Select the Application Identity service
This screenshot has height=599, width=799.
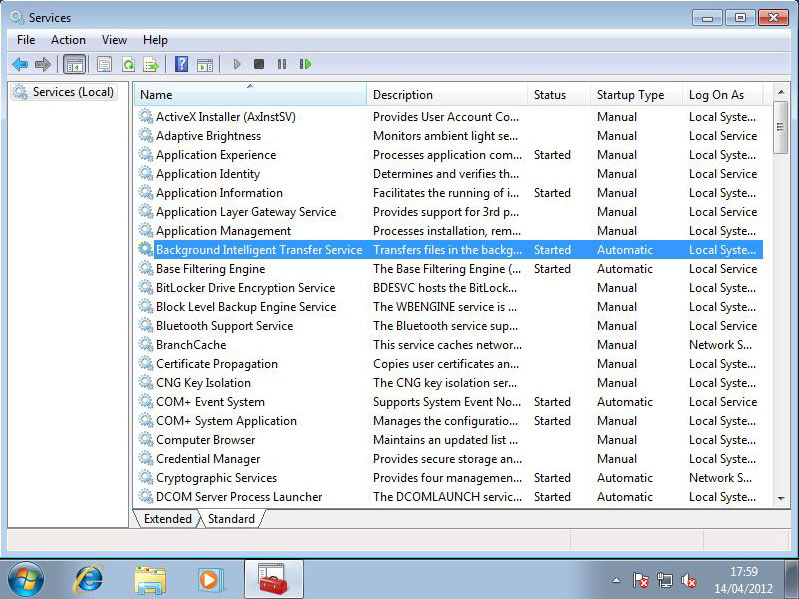point(448,174)
